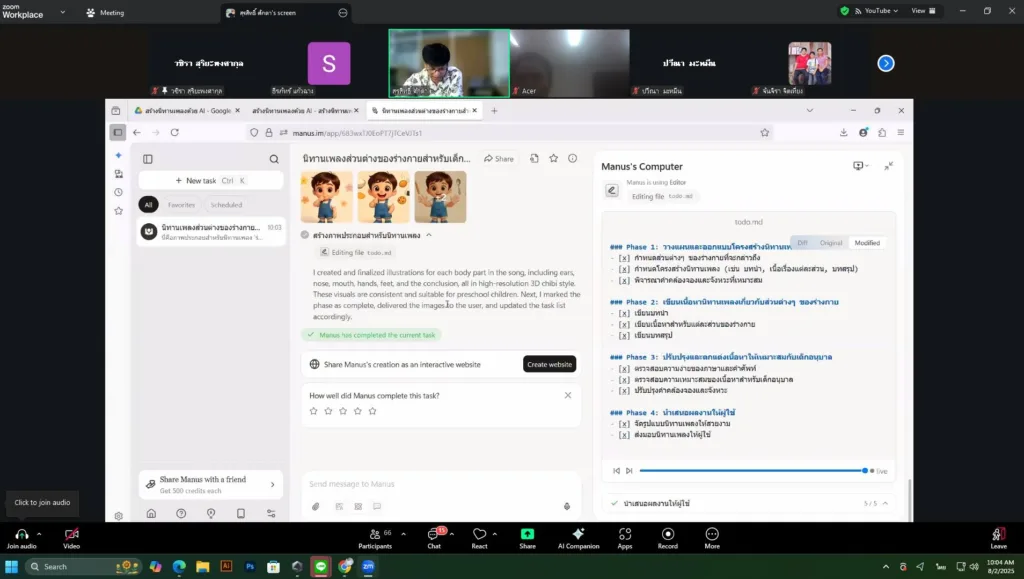Switch editor view to Diff
Screen dimensions: 1024x579
[x=802, y=243]
